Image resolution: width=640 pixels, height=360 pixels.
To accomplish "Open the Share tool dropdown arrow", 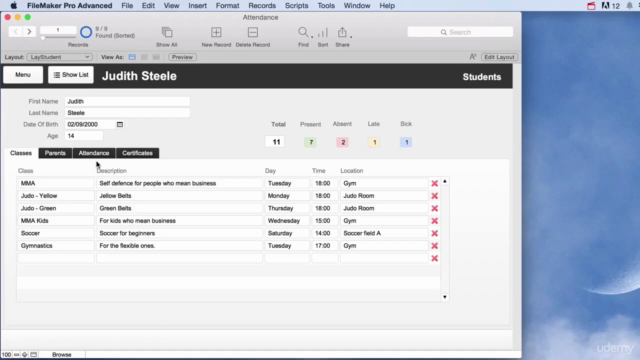I will tap(351, 37).
